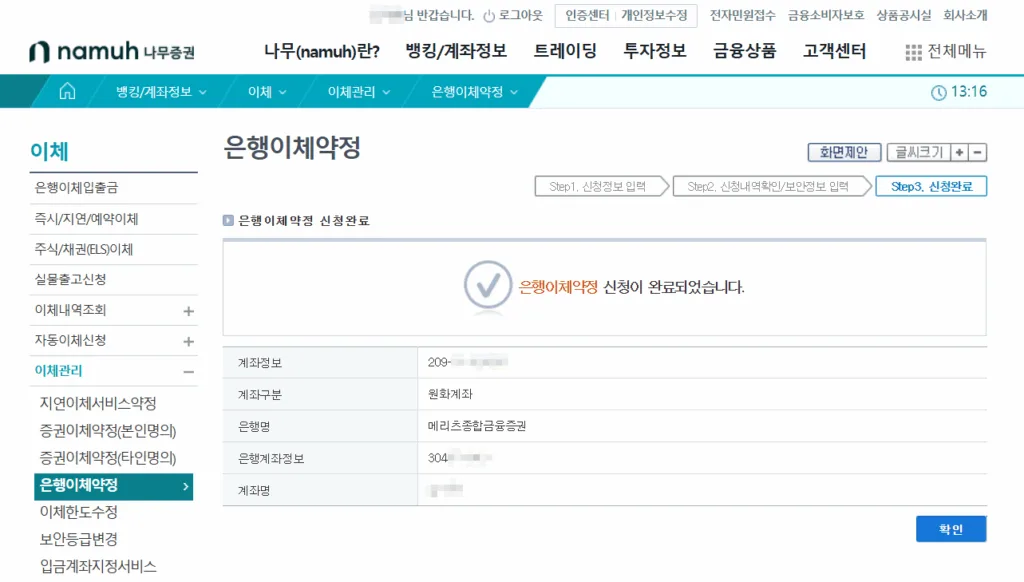Open 뱅킹/계좌정보 main menu
This screenshot has height=582, width=1024.
pyautogui.click(x=456, y=51)
